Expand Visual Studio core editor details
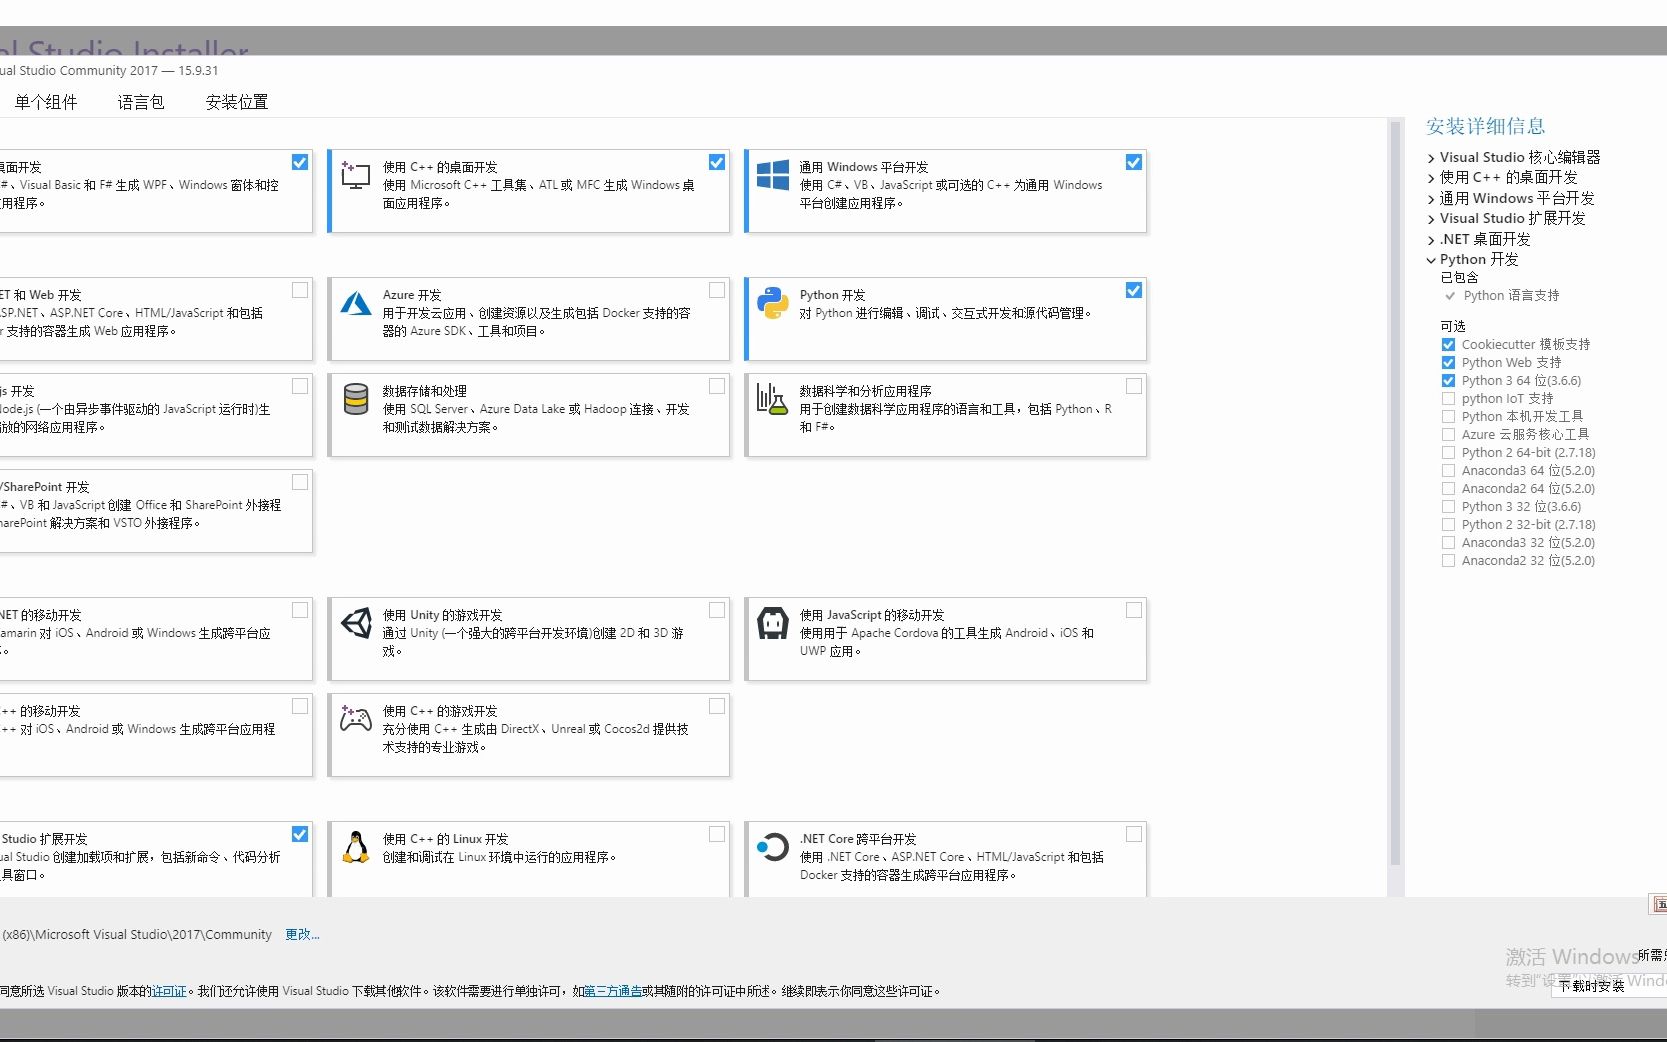 coord(1431,158)
